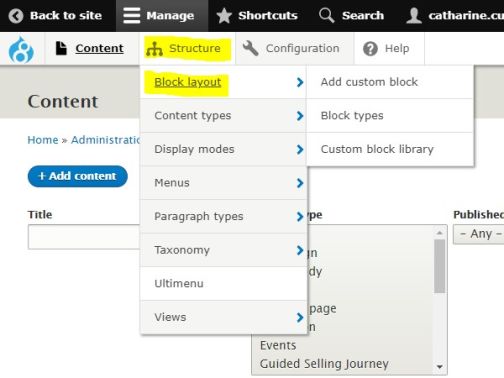Select Guided Selling Journey in type list

324,364
